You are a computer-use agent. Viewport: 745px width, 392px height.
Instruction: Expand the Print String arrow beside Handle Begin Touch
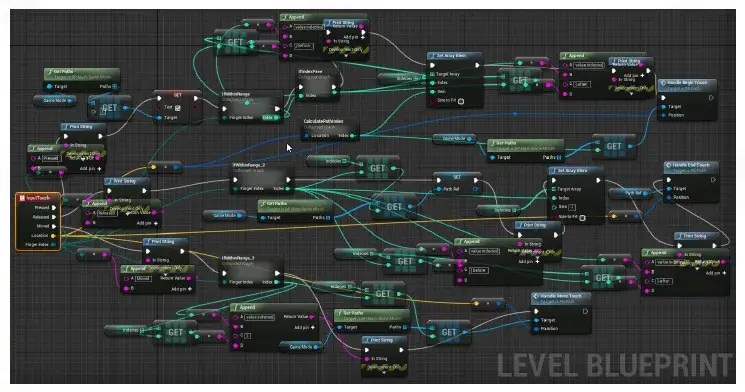click(631, 94)
